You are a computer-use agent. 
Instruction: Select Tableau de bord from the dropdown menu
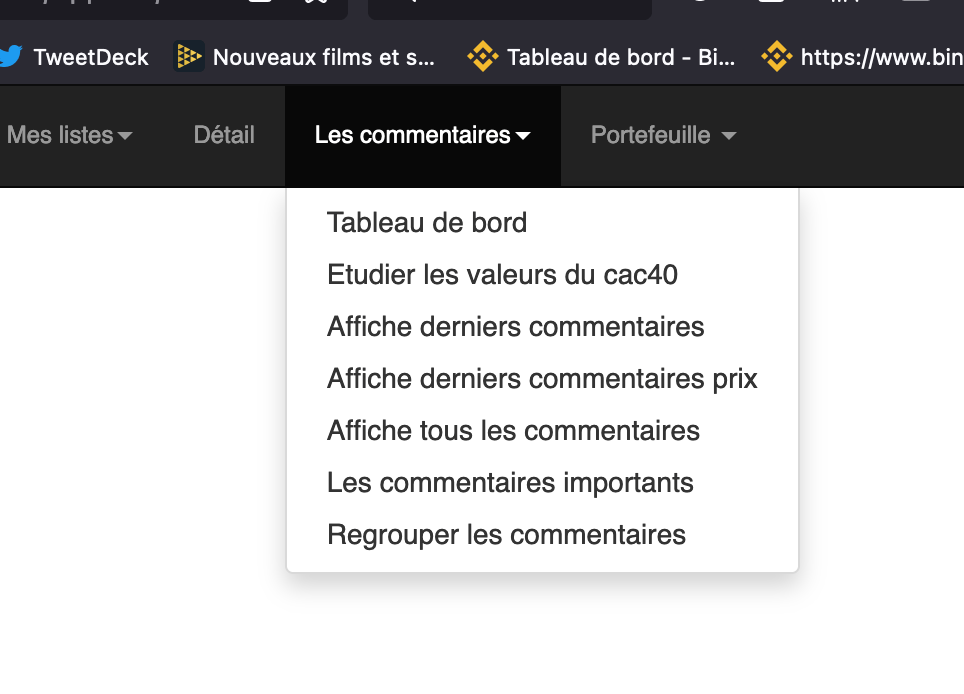[x=427, y=222]
